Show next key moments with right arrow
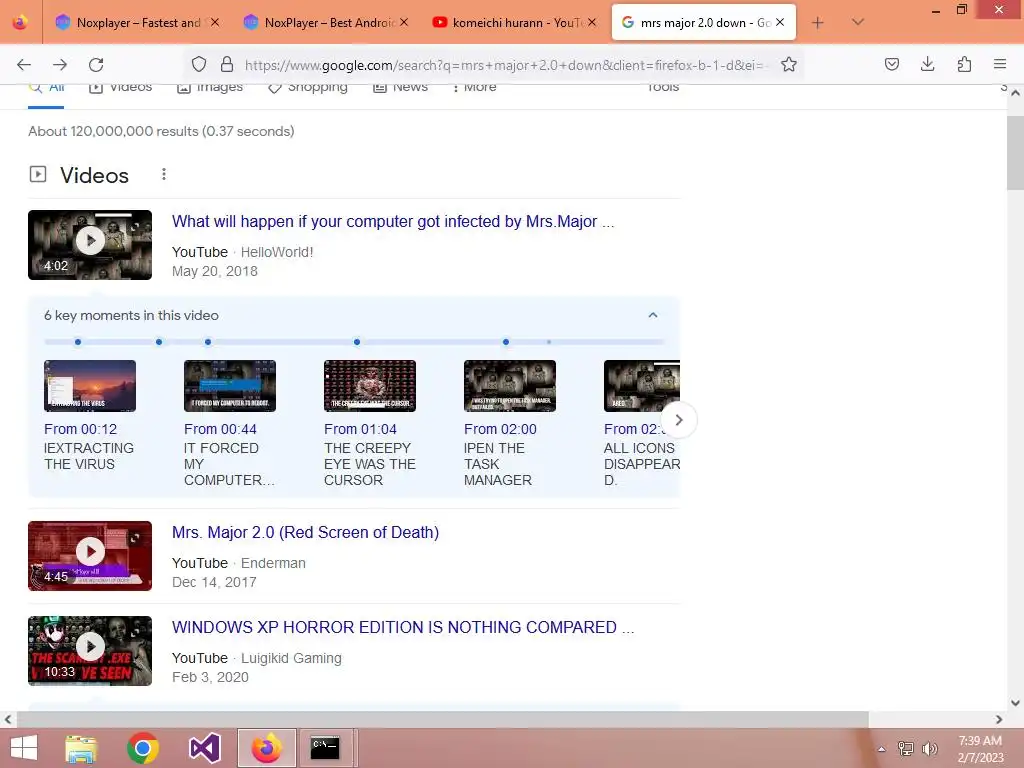1024x768 pixels. coord(679,420)
